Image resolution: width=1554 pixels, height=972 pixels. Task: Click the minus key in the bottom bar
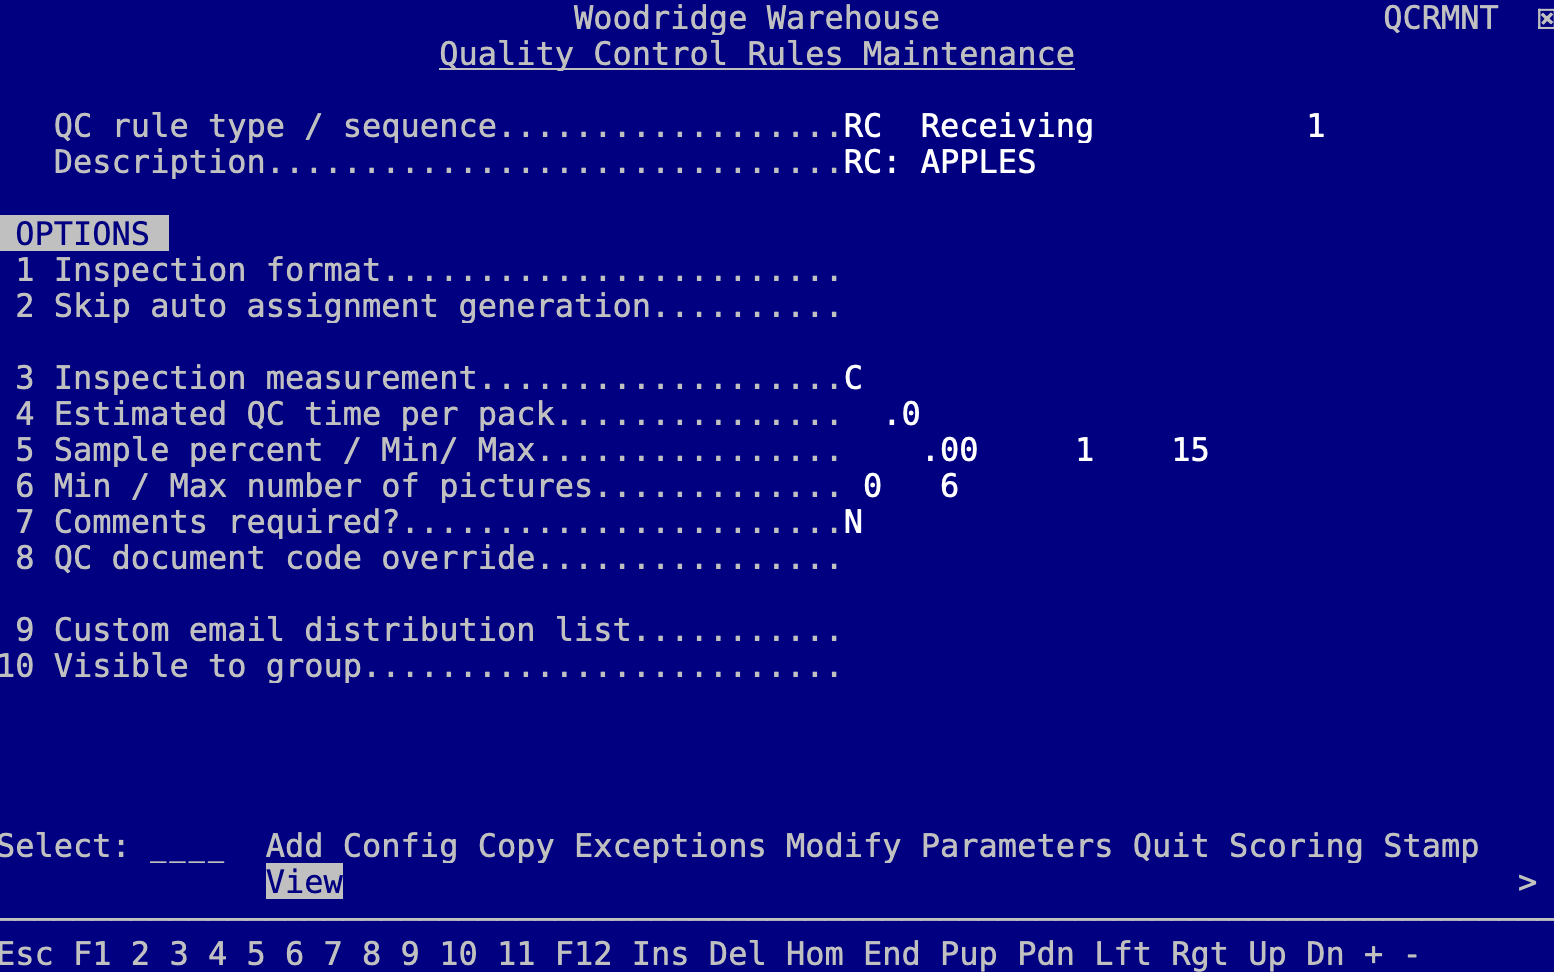[x=1412, y=954]
